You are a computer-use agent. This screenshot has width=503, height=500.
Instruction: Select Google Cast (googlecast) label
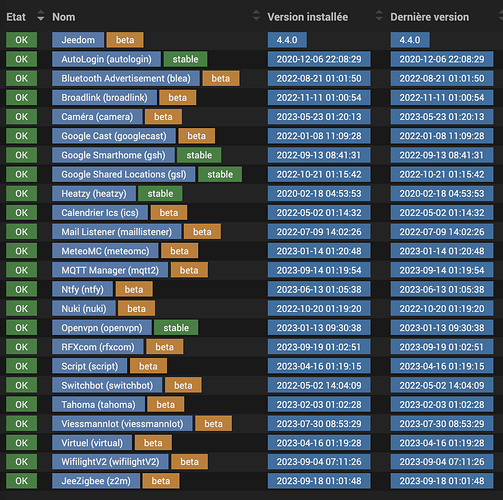[x=114, y=136]
